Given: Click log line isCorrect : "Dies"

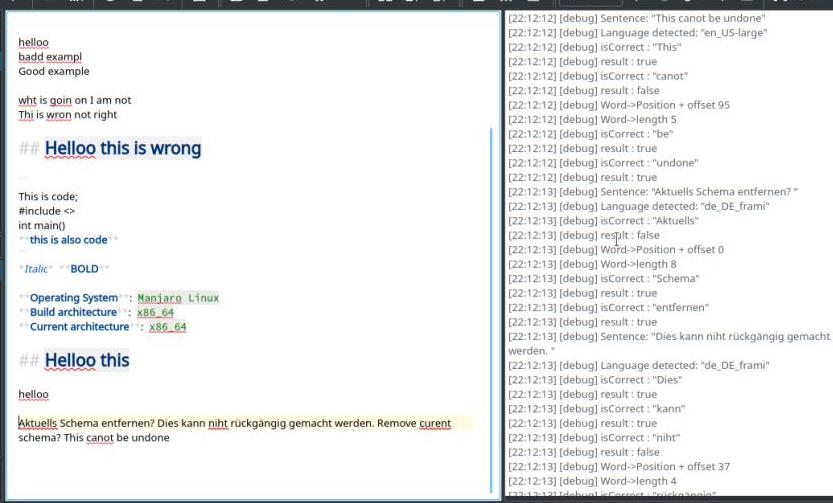Looking at the screenshot, I should (595, 380).
